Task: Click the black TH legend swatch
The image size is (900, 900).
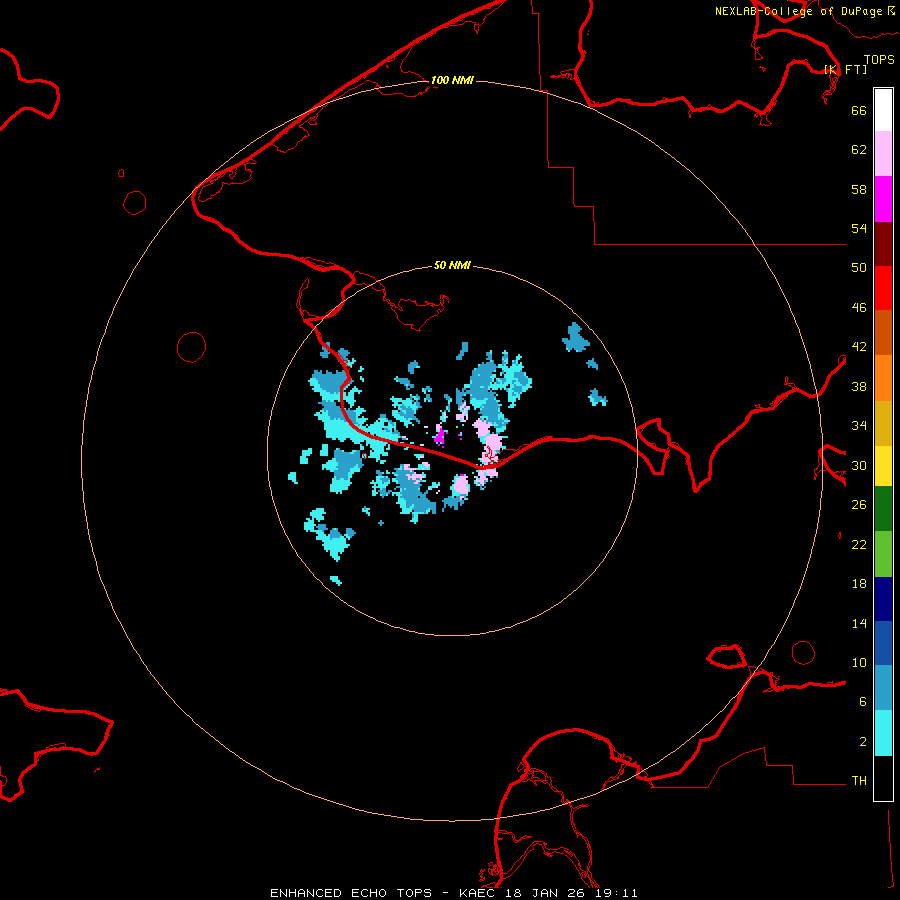Action: (x=883, y=778)
